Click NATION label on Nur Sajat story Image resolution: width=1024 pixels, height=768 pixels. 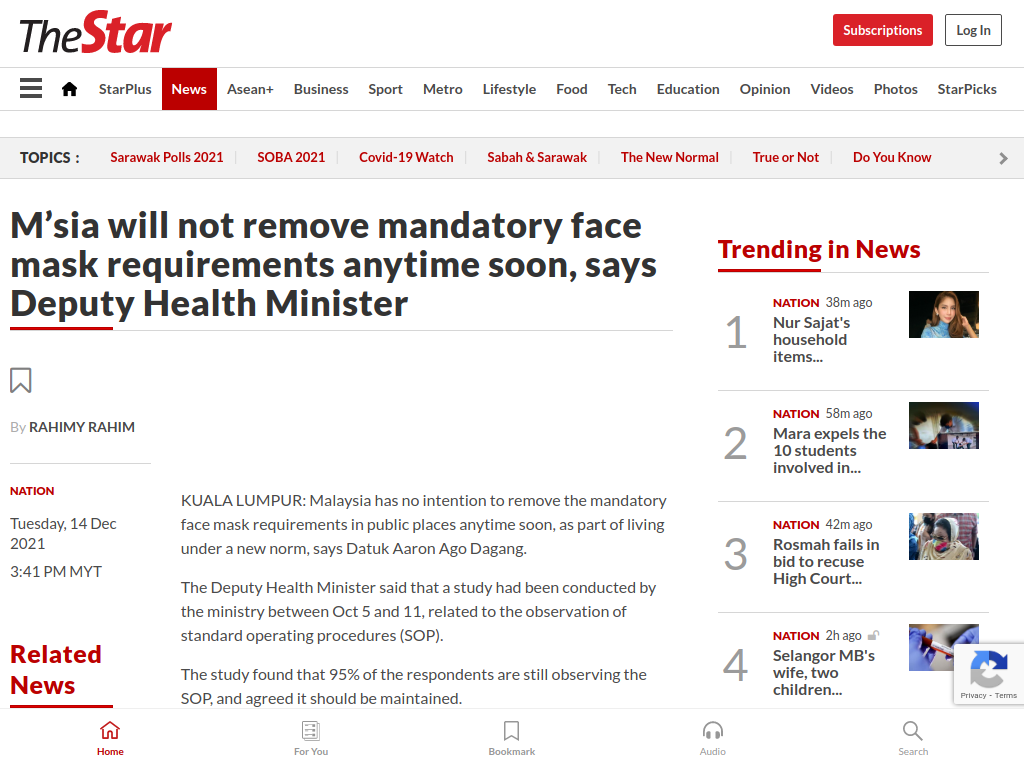pyautogui.click(x=795, y=303)
